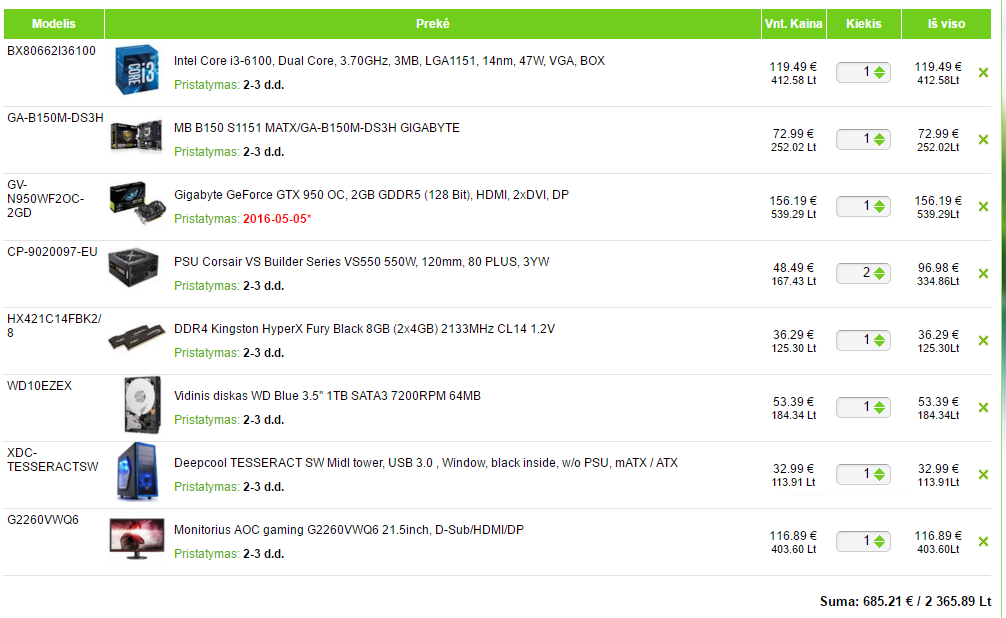The width and height of the screenshot is (1006, 618).
Task: Open the HyperX Fury memory image
Action: tap(136, 336)
